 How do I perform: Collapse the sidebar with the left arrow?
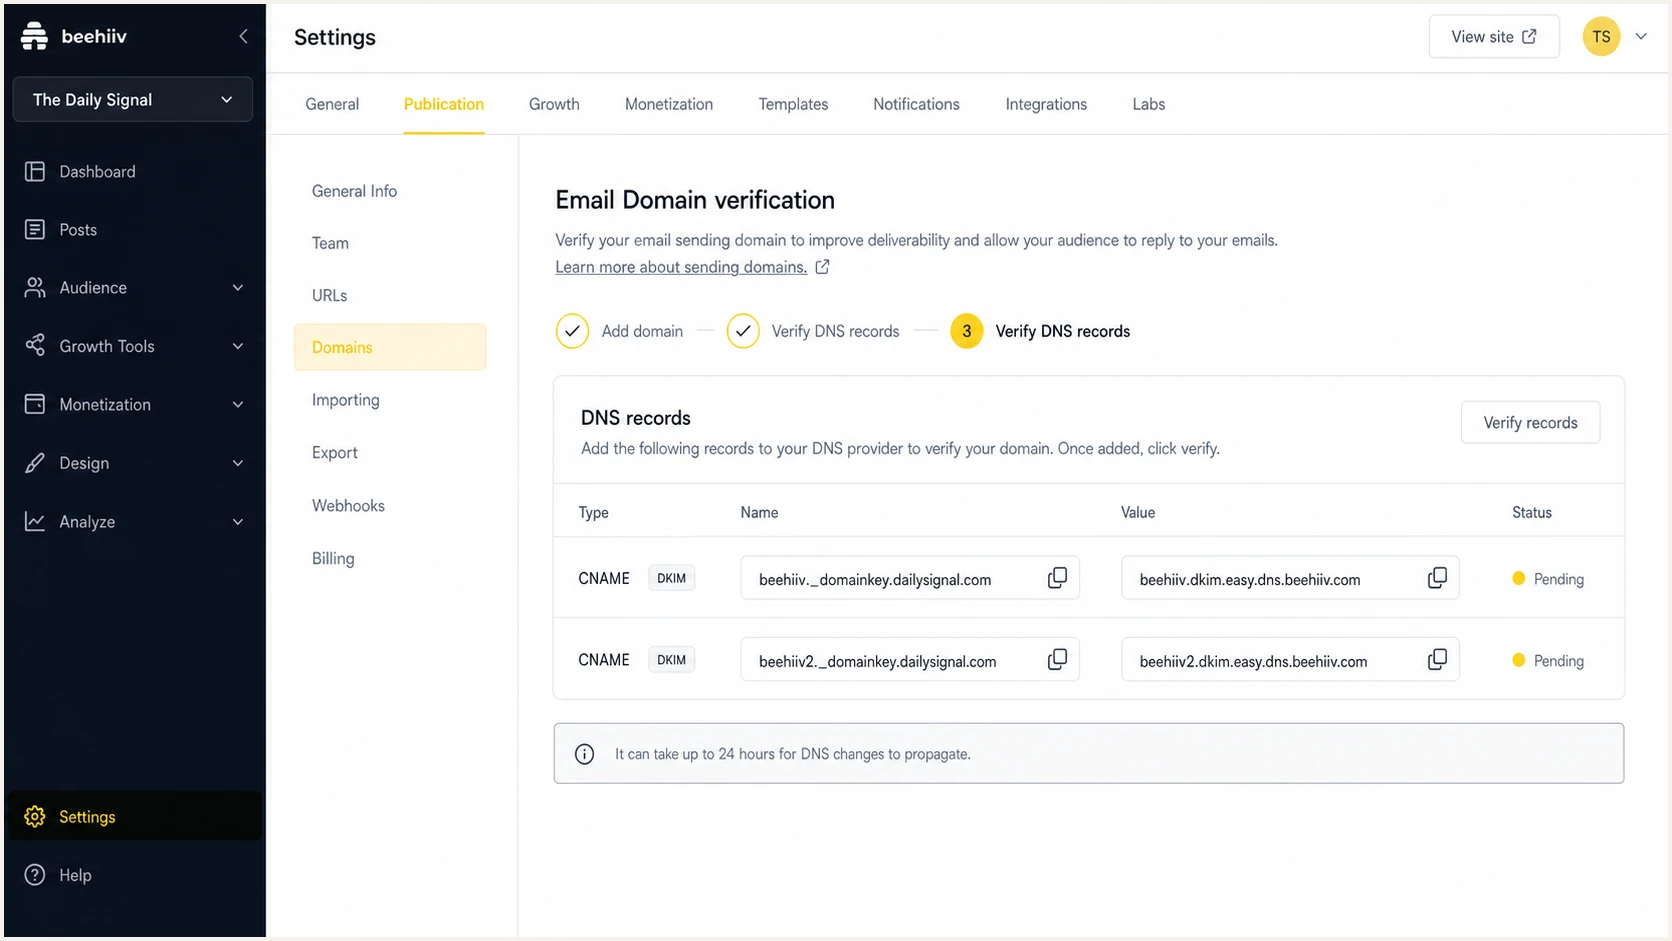pyautogui.click(x=243, y=36)
